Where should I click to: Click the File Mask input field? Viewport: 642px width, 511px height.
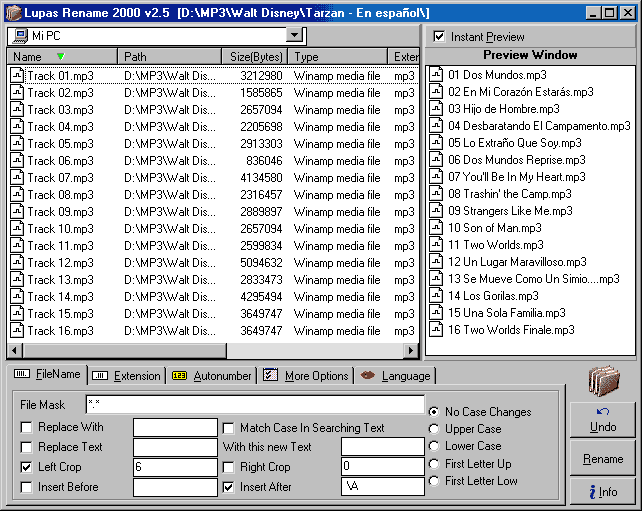(x=255, y=405)
